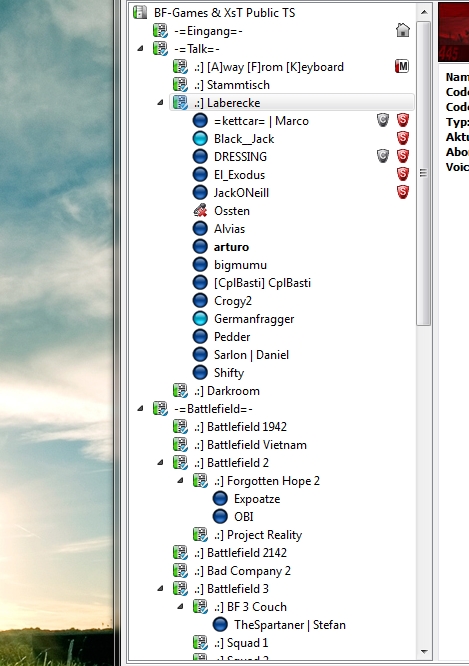The width and height of the screenshot is (469, 666).
Task: Click the red S badge next to kettcar Marco
Action: tap(403, 120)
